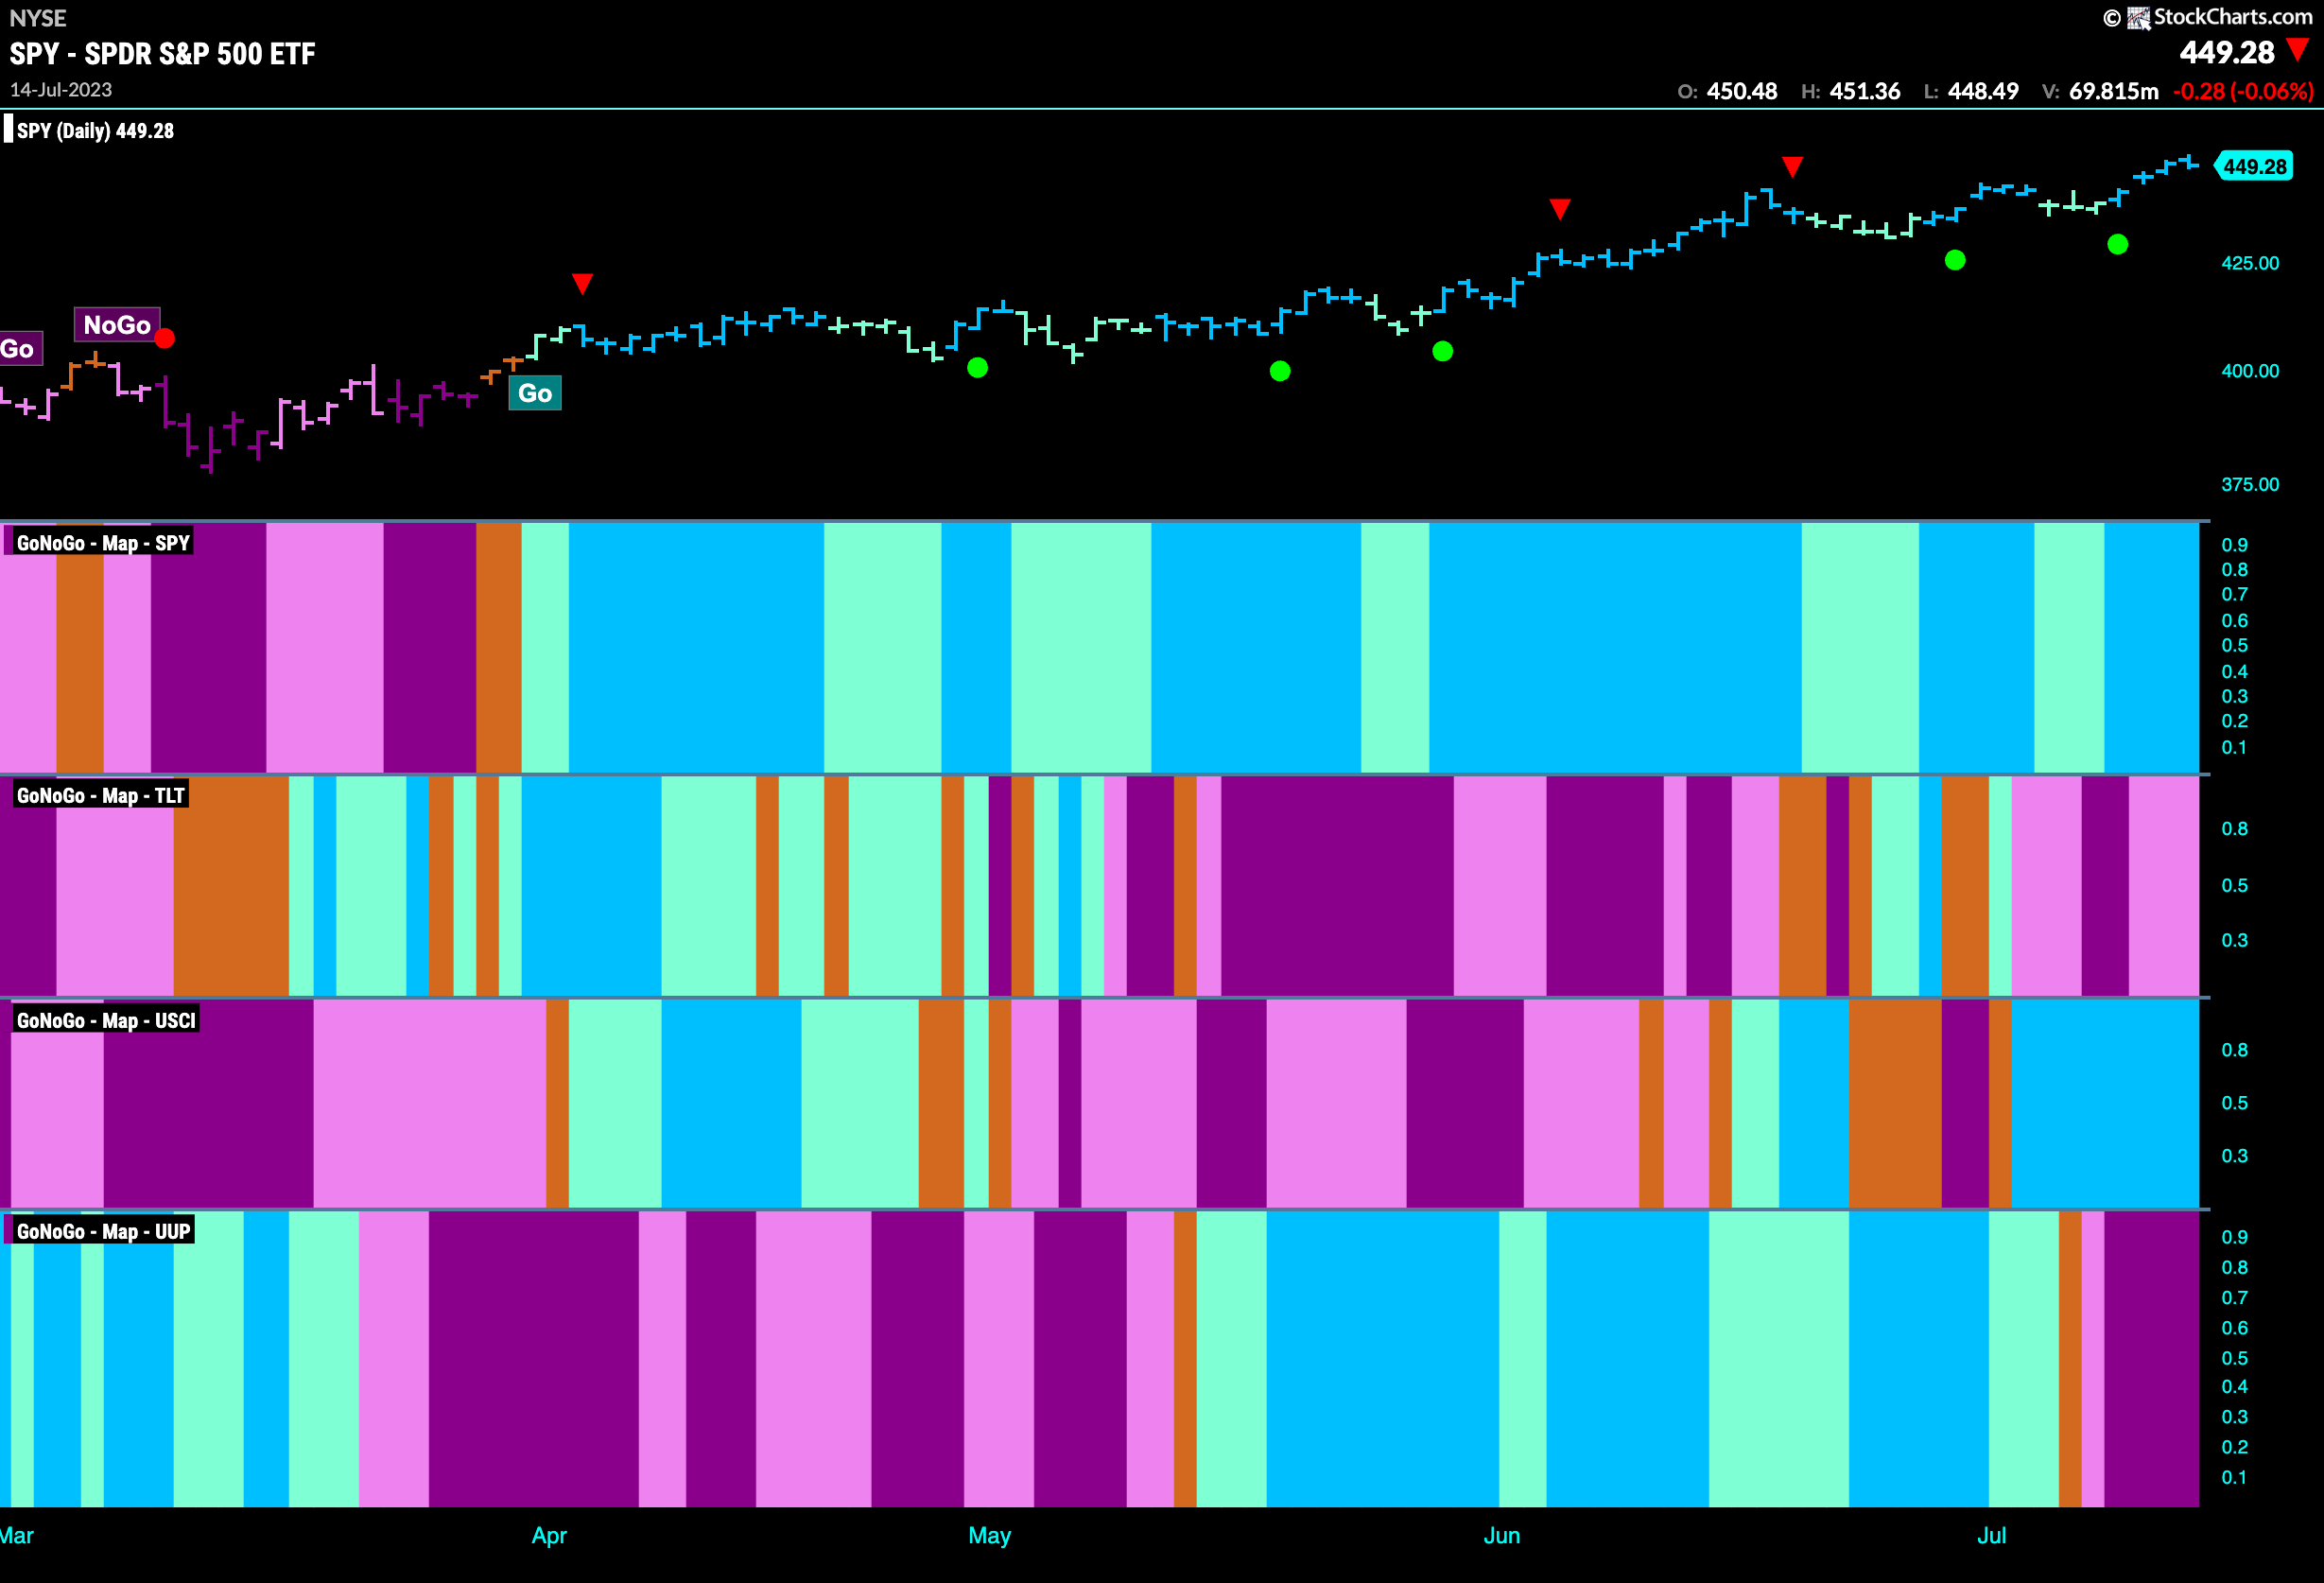This screenshot has height=1583, width=2324.
Task: Click the red dot beside NoGo label
Action: pyautogui.click(x=165, y=338)
